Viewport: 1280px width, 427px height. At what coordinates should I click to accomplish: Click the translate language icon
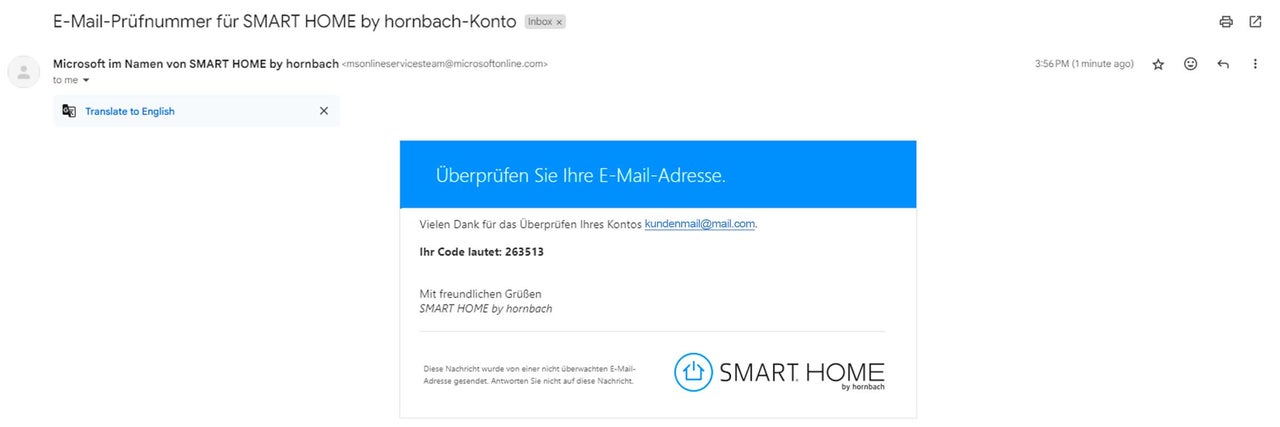tap(69, 111)
